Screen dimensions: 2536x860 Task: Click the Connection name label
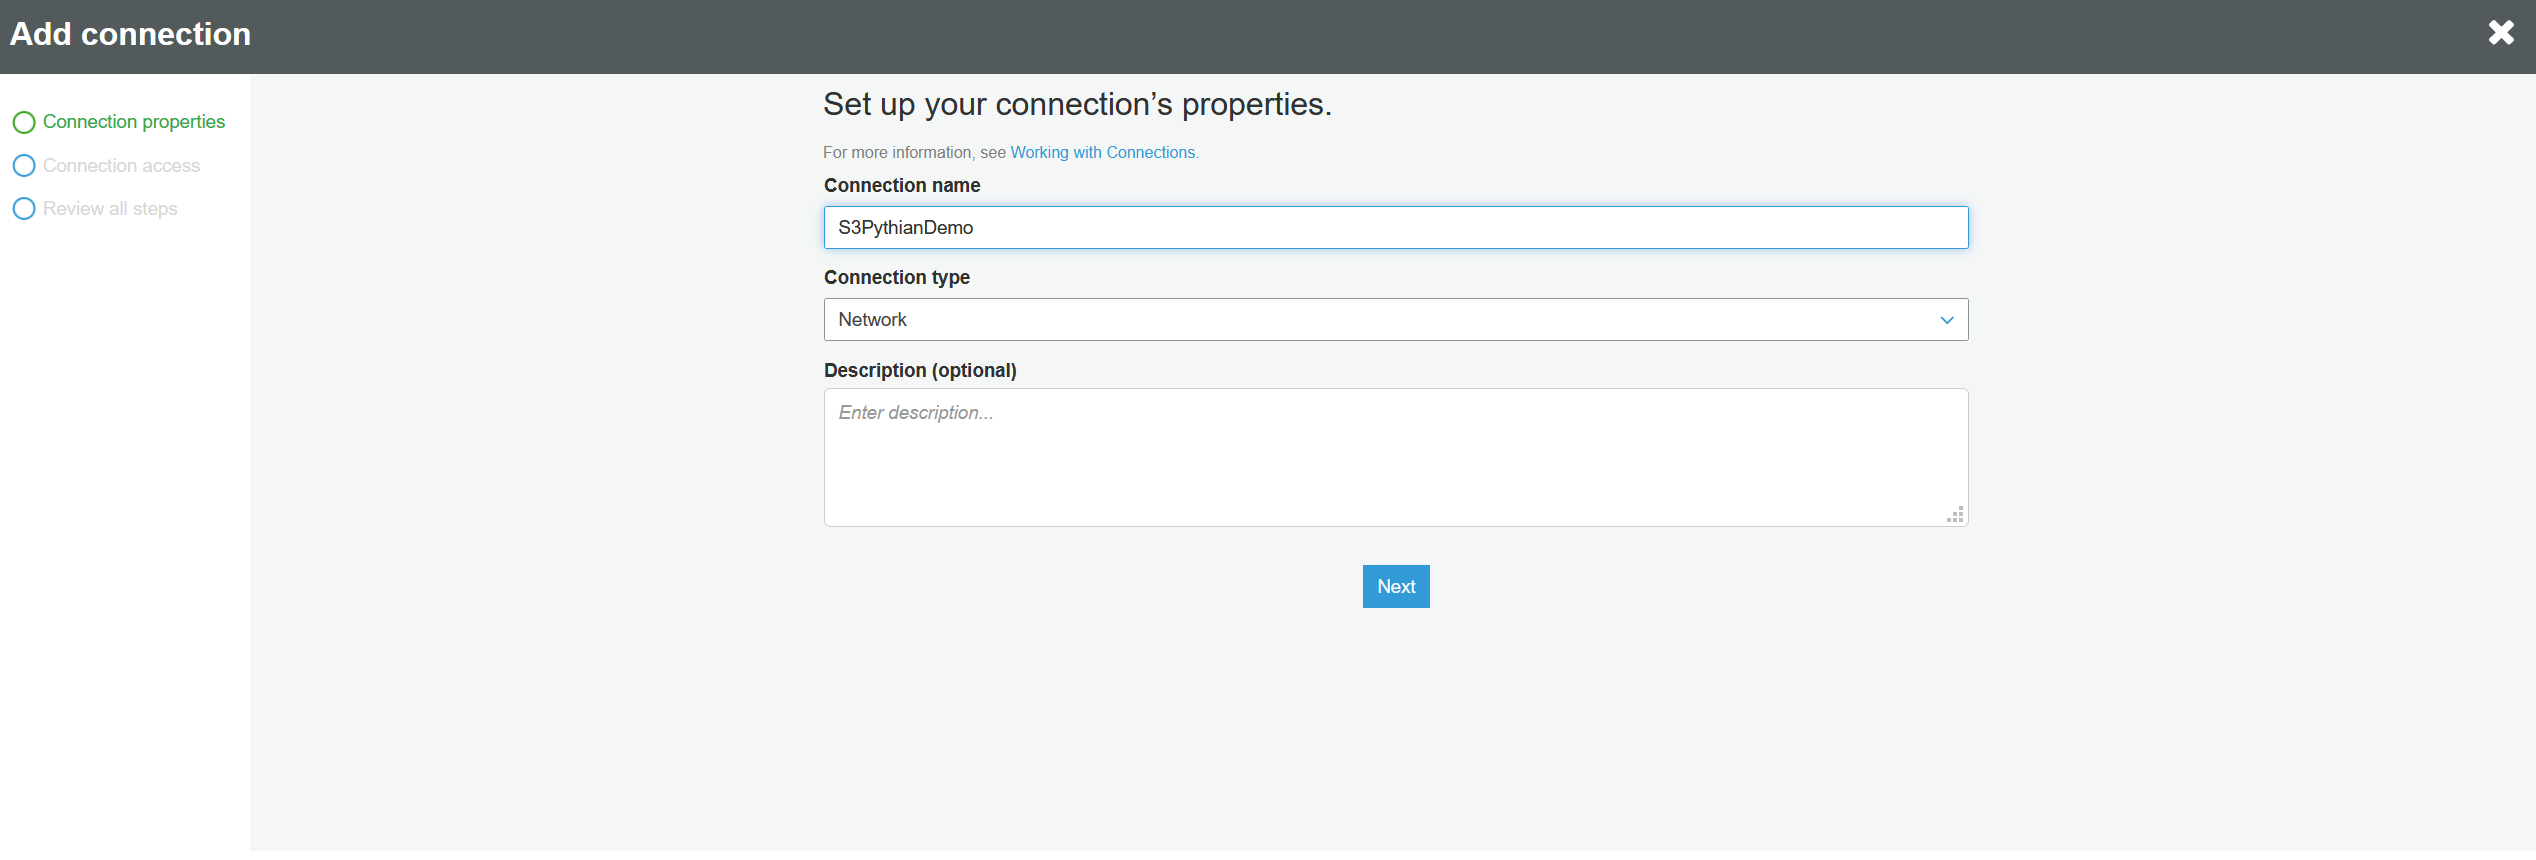(901, 186)
